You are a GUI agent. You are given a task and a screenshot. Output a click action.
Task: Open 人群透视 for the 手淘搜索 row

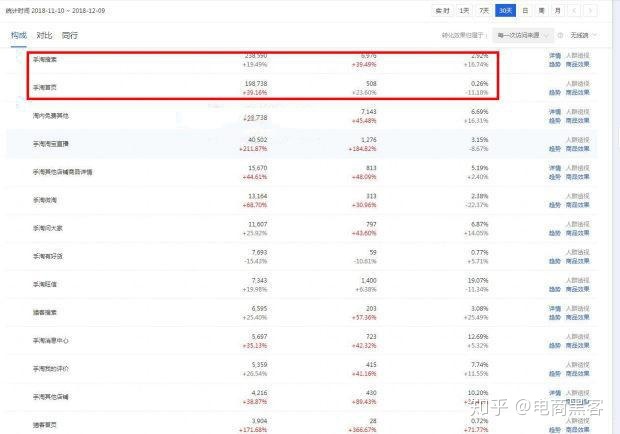click(577, 56)
